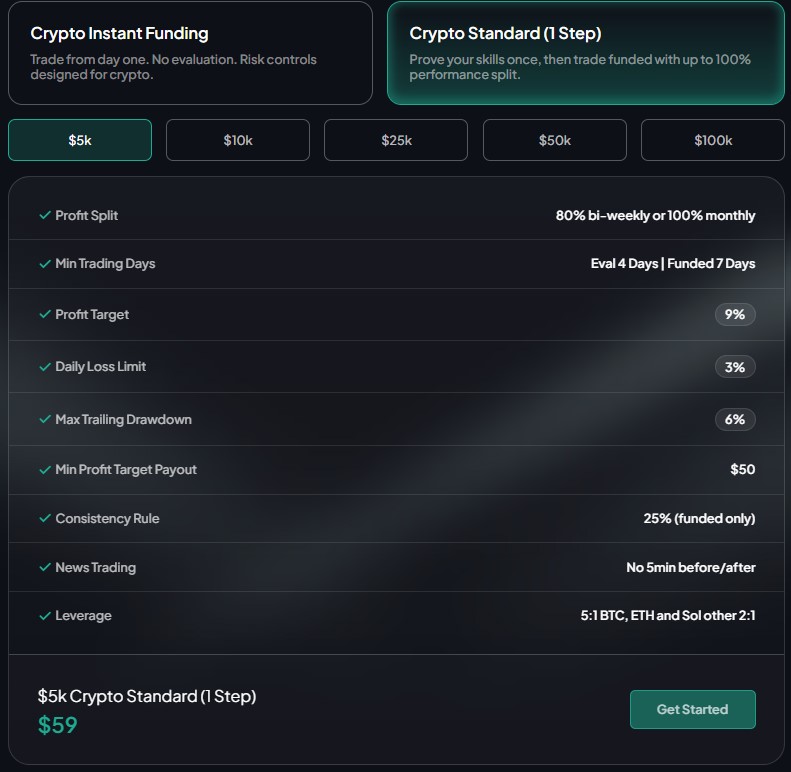Viewport: 791px width, 772px height.
Task: Click the checkmark icon beside Daily Loss Limit
Action: click(44, 367)
